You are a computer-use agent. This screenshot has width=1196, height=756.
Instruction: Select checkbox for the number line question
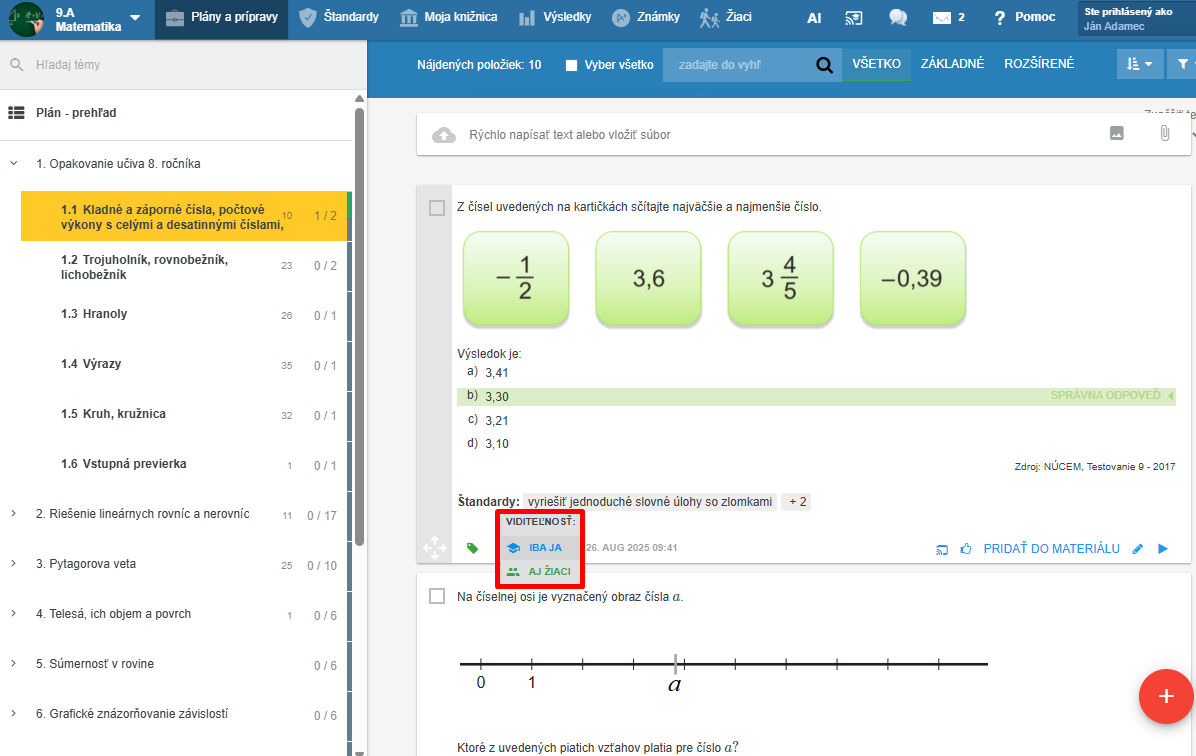[437, 597]
